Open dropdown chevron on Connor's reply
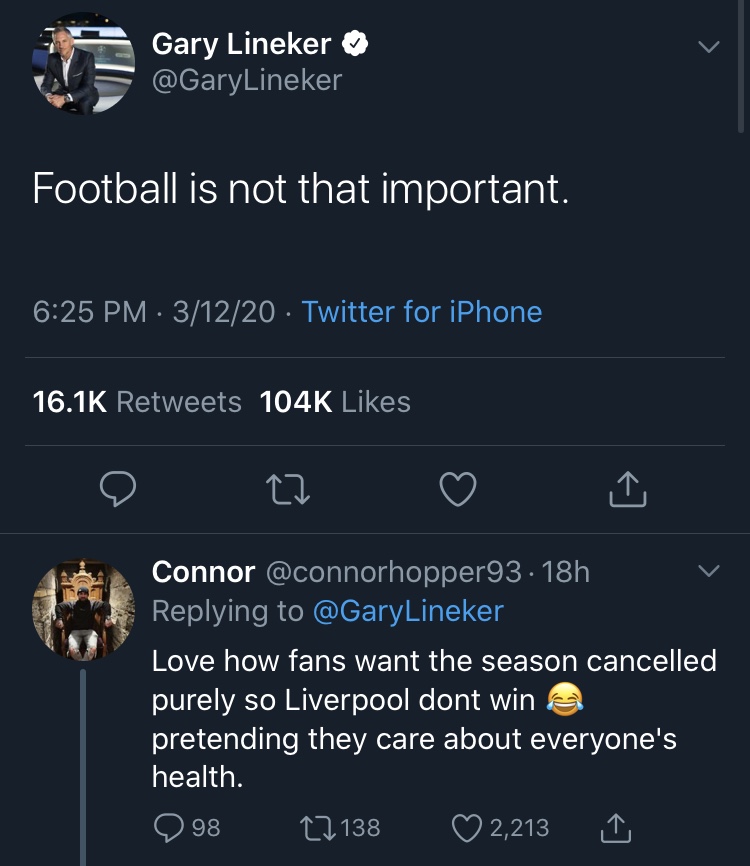 tap(708, 572)
